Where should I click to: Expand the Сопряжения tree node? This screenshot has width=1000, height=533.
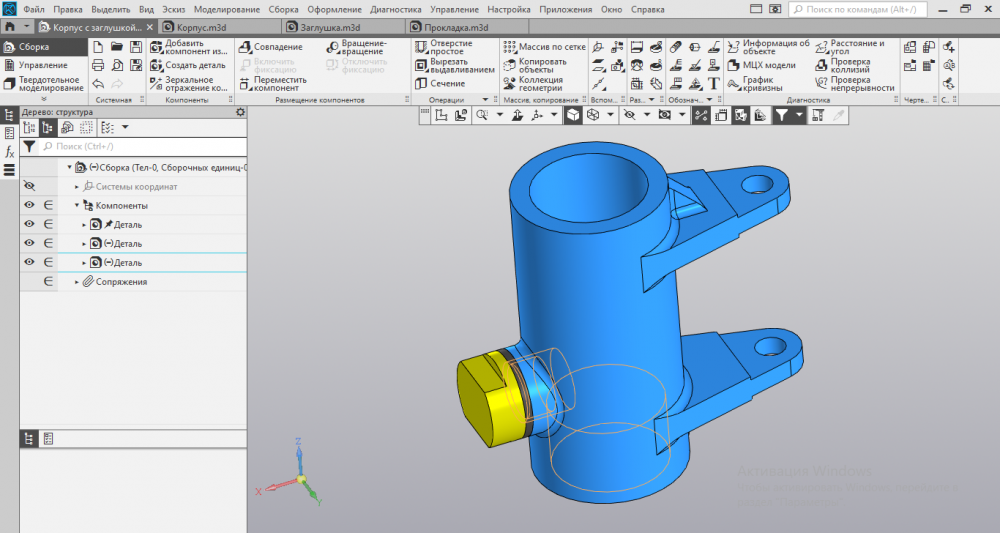pyautogui.click(x=77, y=282)
